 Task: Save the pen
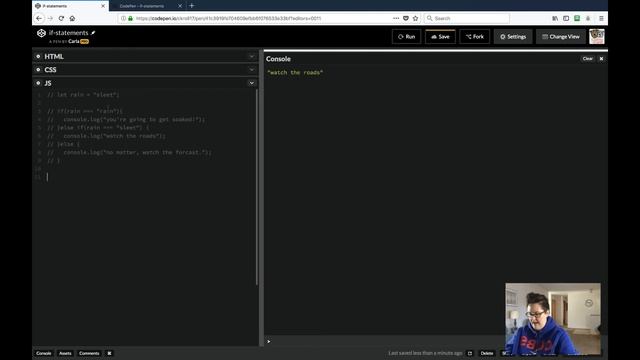click(x=440, y=36)
